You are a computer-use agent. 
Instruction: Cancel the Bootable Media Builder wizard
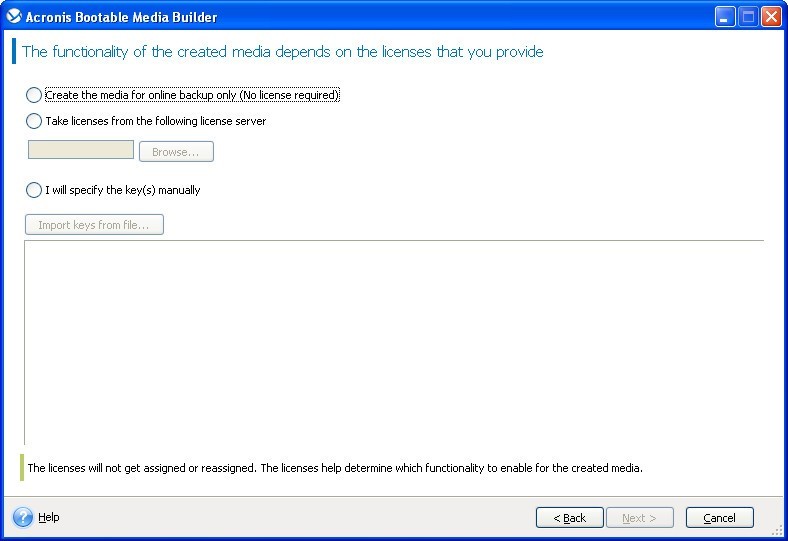(x=720, y=518)
